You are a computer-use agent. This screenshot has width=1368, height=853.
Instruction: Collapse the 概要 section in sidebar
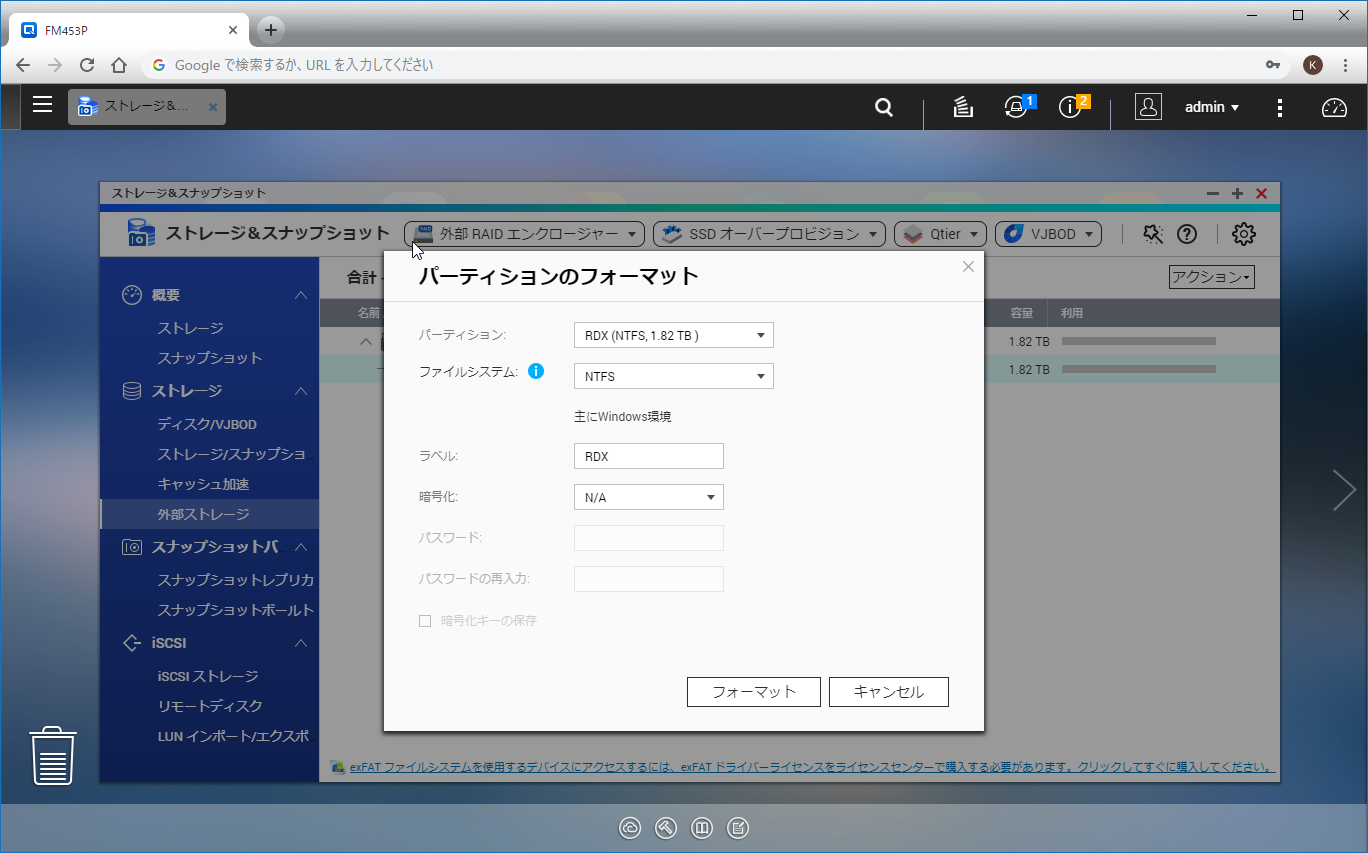point(300,295)
